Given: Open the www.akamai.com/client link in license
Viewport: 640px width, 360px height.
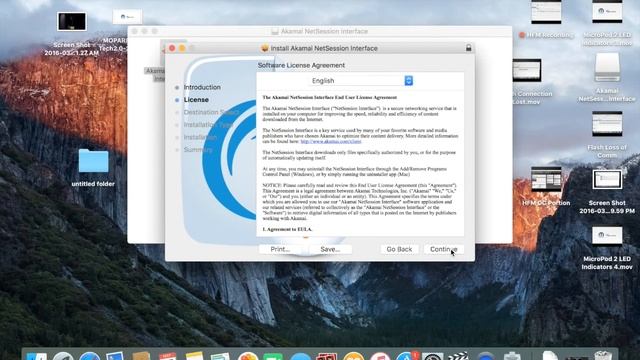Looking at the screenshot, I should [331, 142].
